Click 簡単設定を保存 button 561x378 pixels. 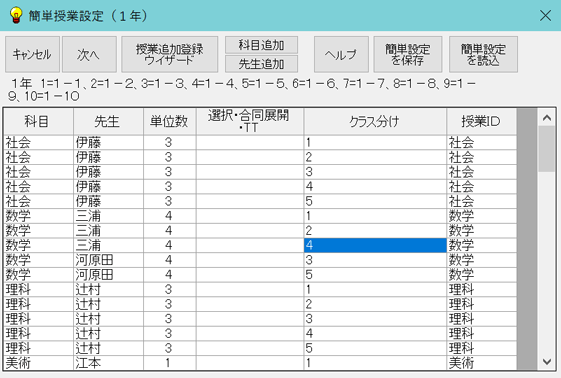pyautogui.click(x=408, y=54)
